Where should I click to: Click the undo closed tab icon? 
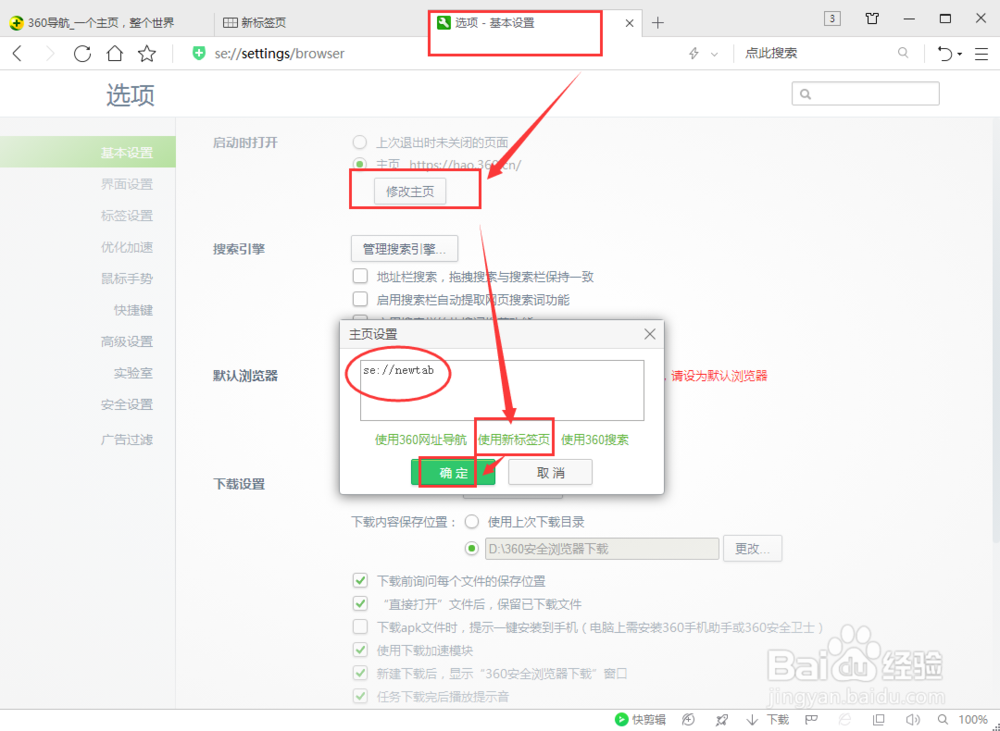point(945,54)
